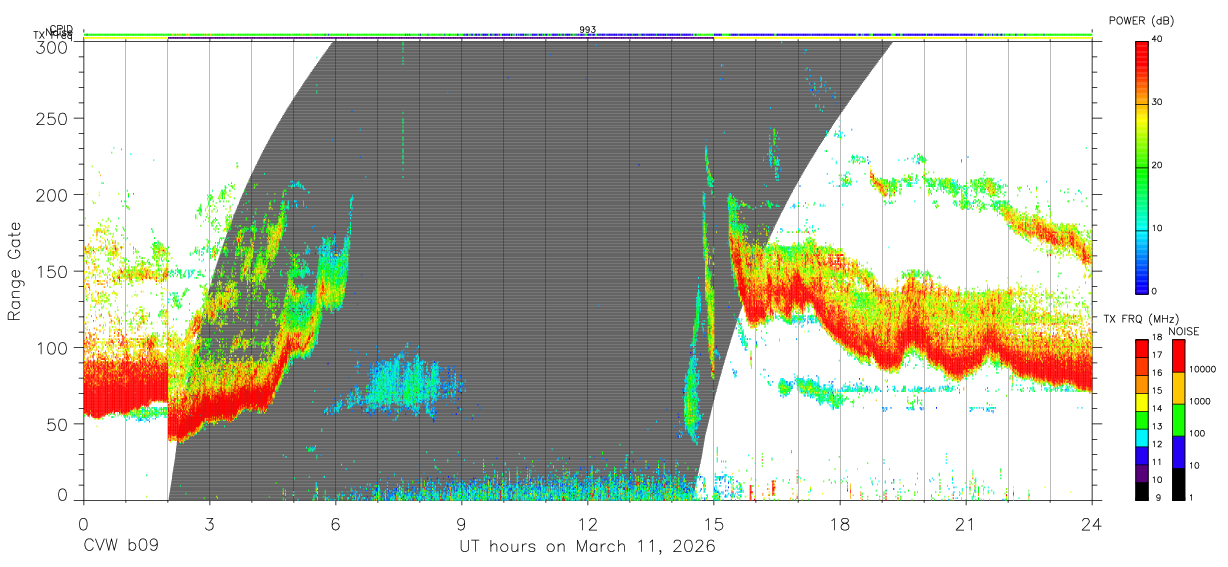Screen dimensions: 1228x567
Task: Pick the blue NOISE swatch between 10 and 100
Action: 1178,451
